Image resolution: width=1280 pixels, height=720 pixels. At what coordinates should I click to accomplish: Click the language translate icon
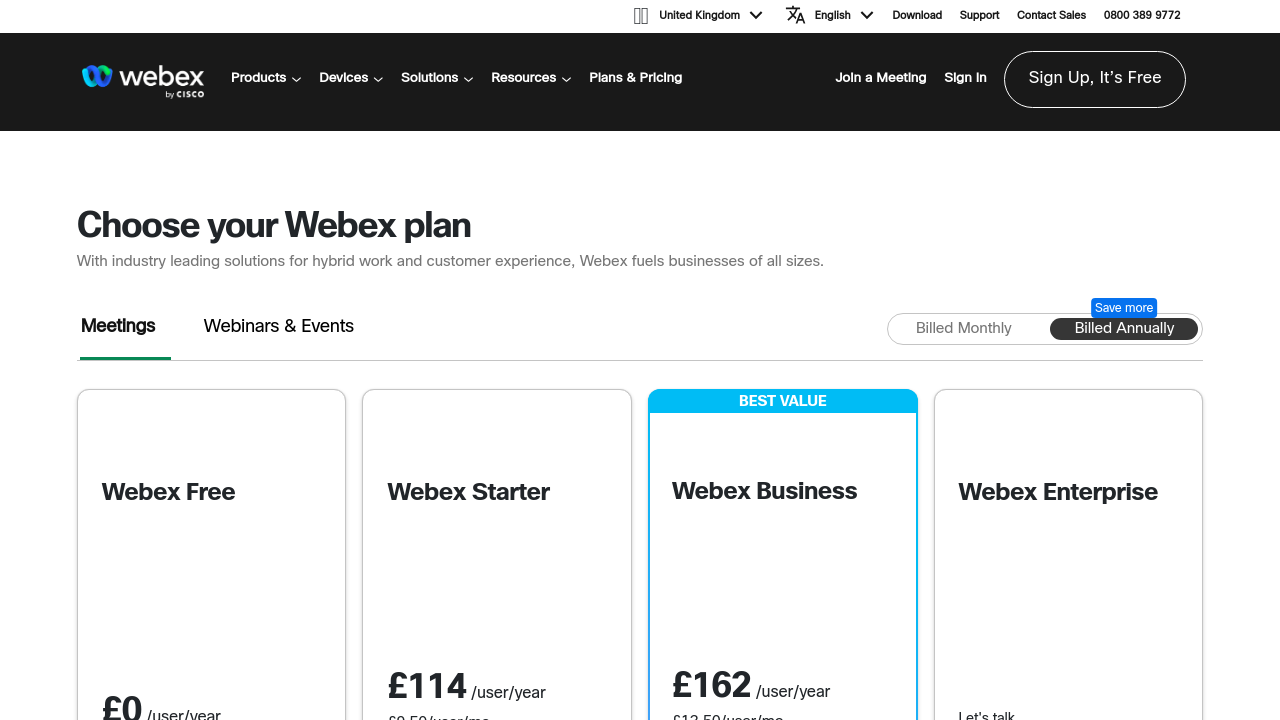795,15
